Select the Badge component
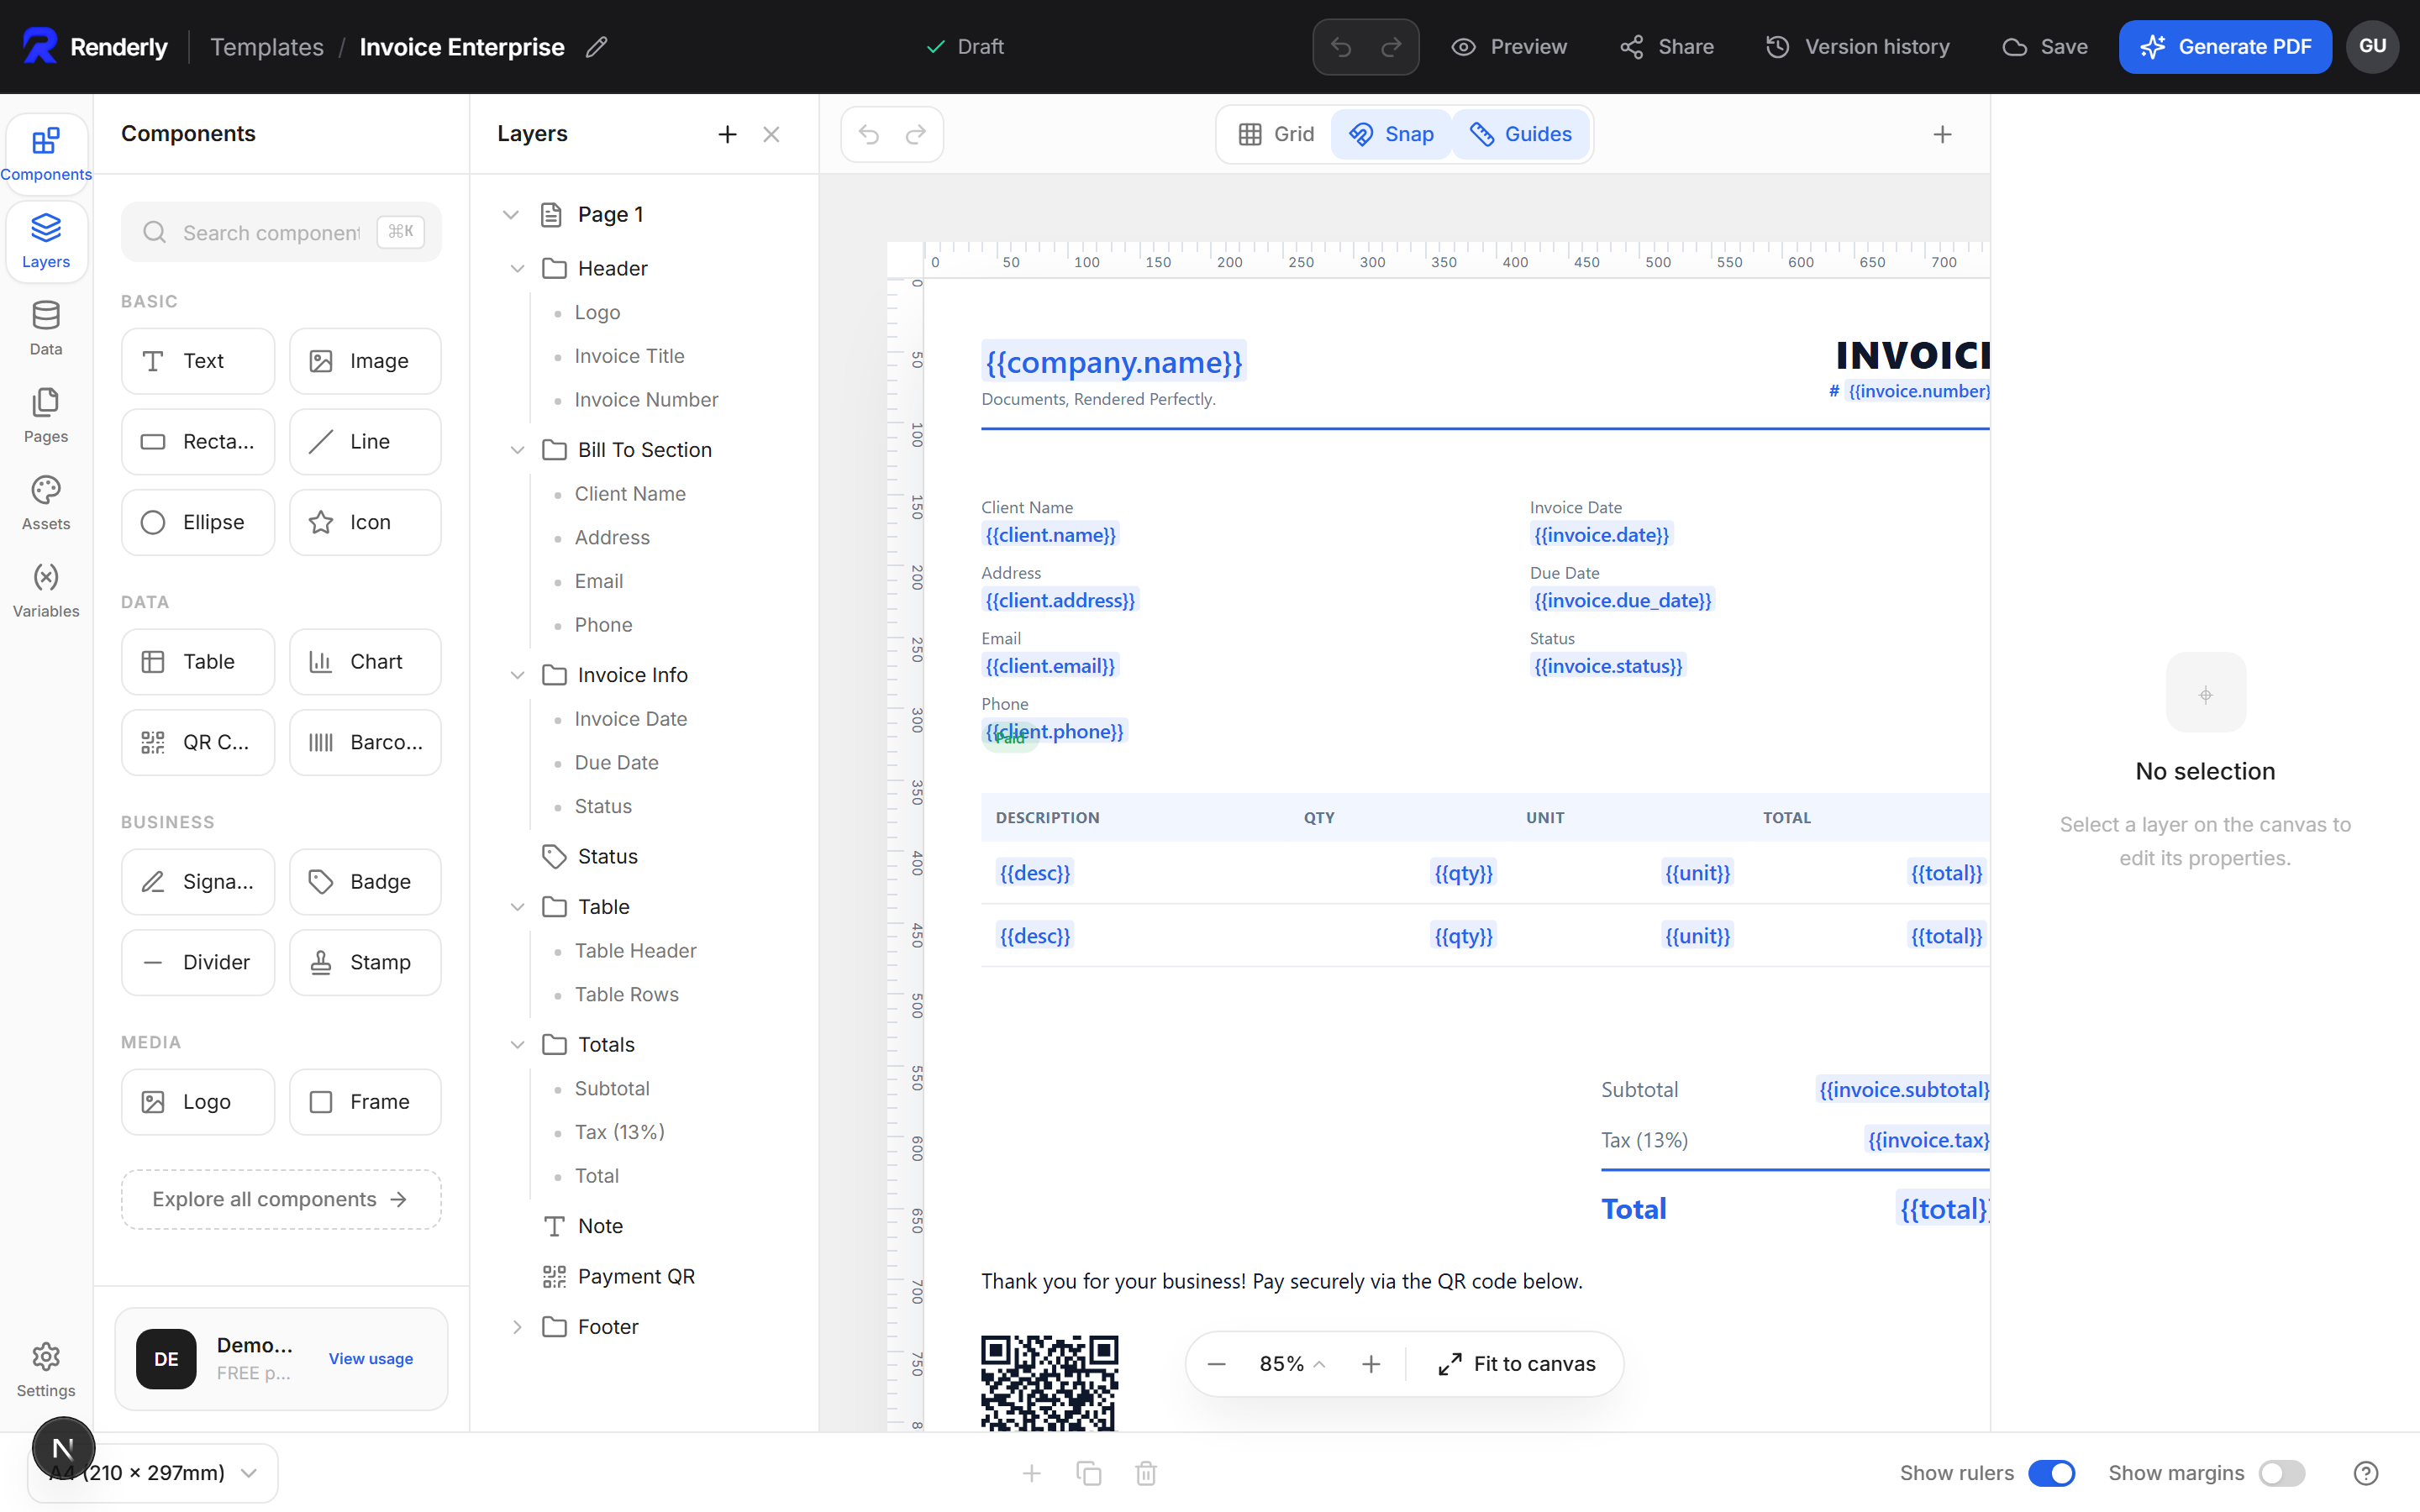The width and height of the screenshot is (2420, 1512). point(365,882)
